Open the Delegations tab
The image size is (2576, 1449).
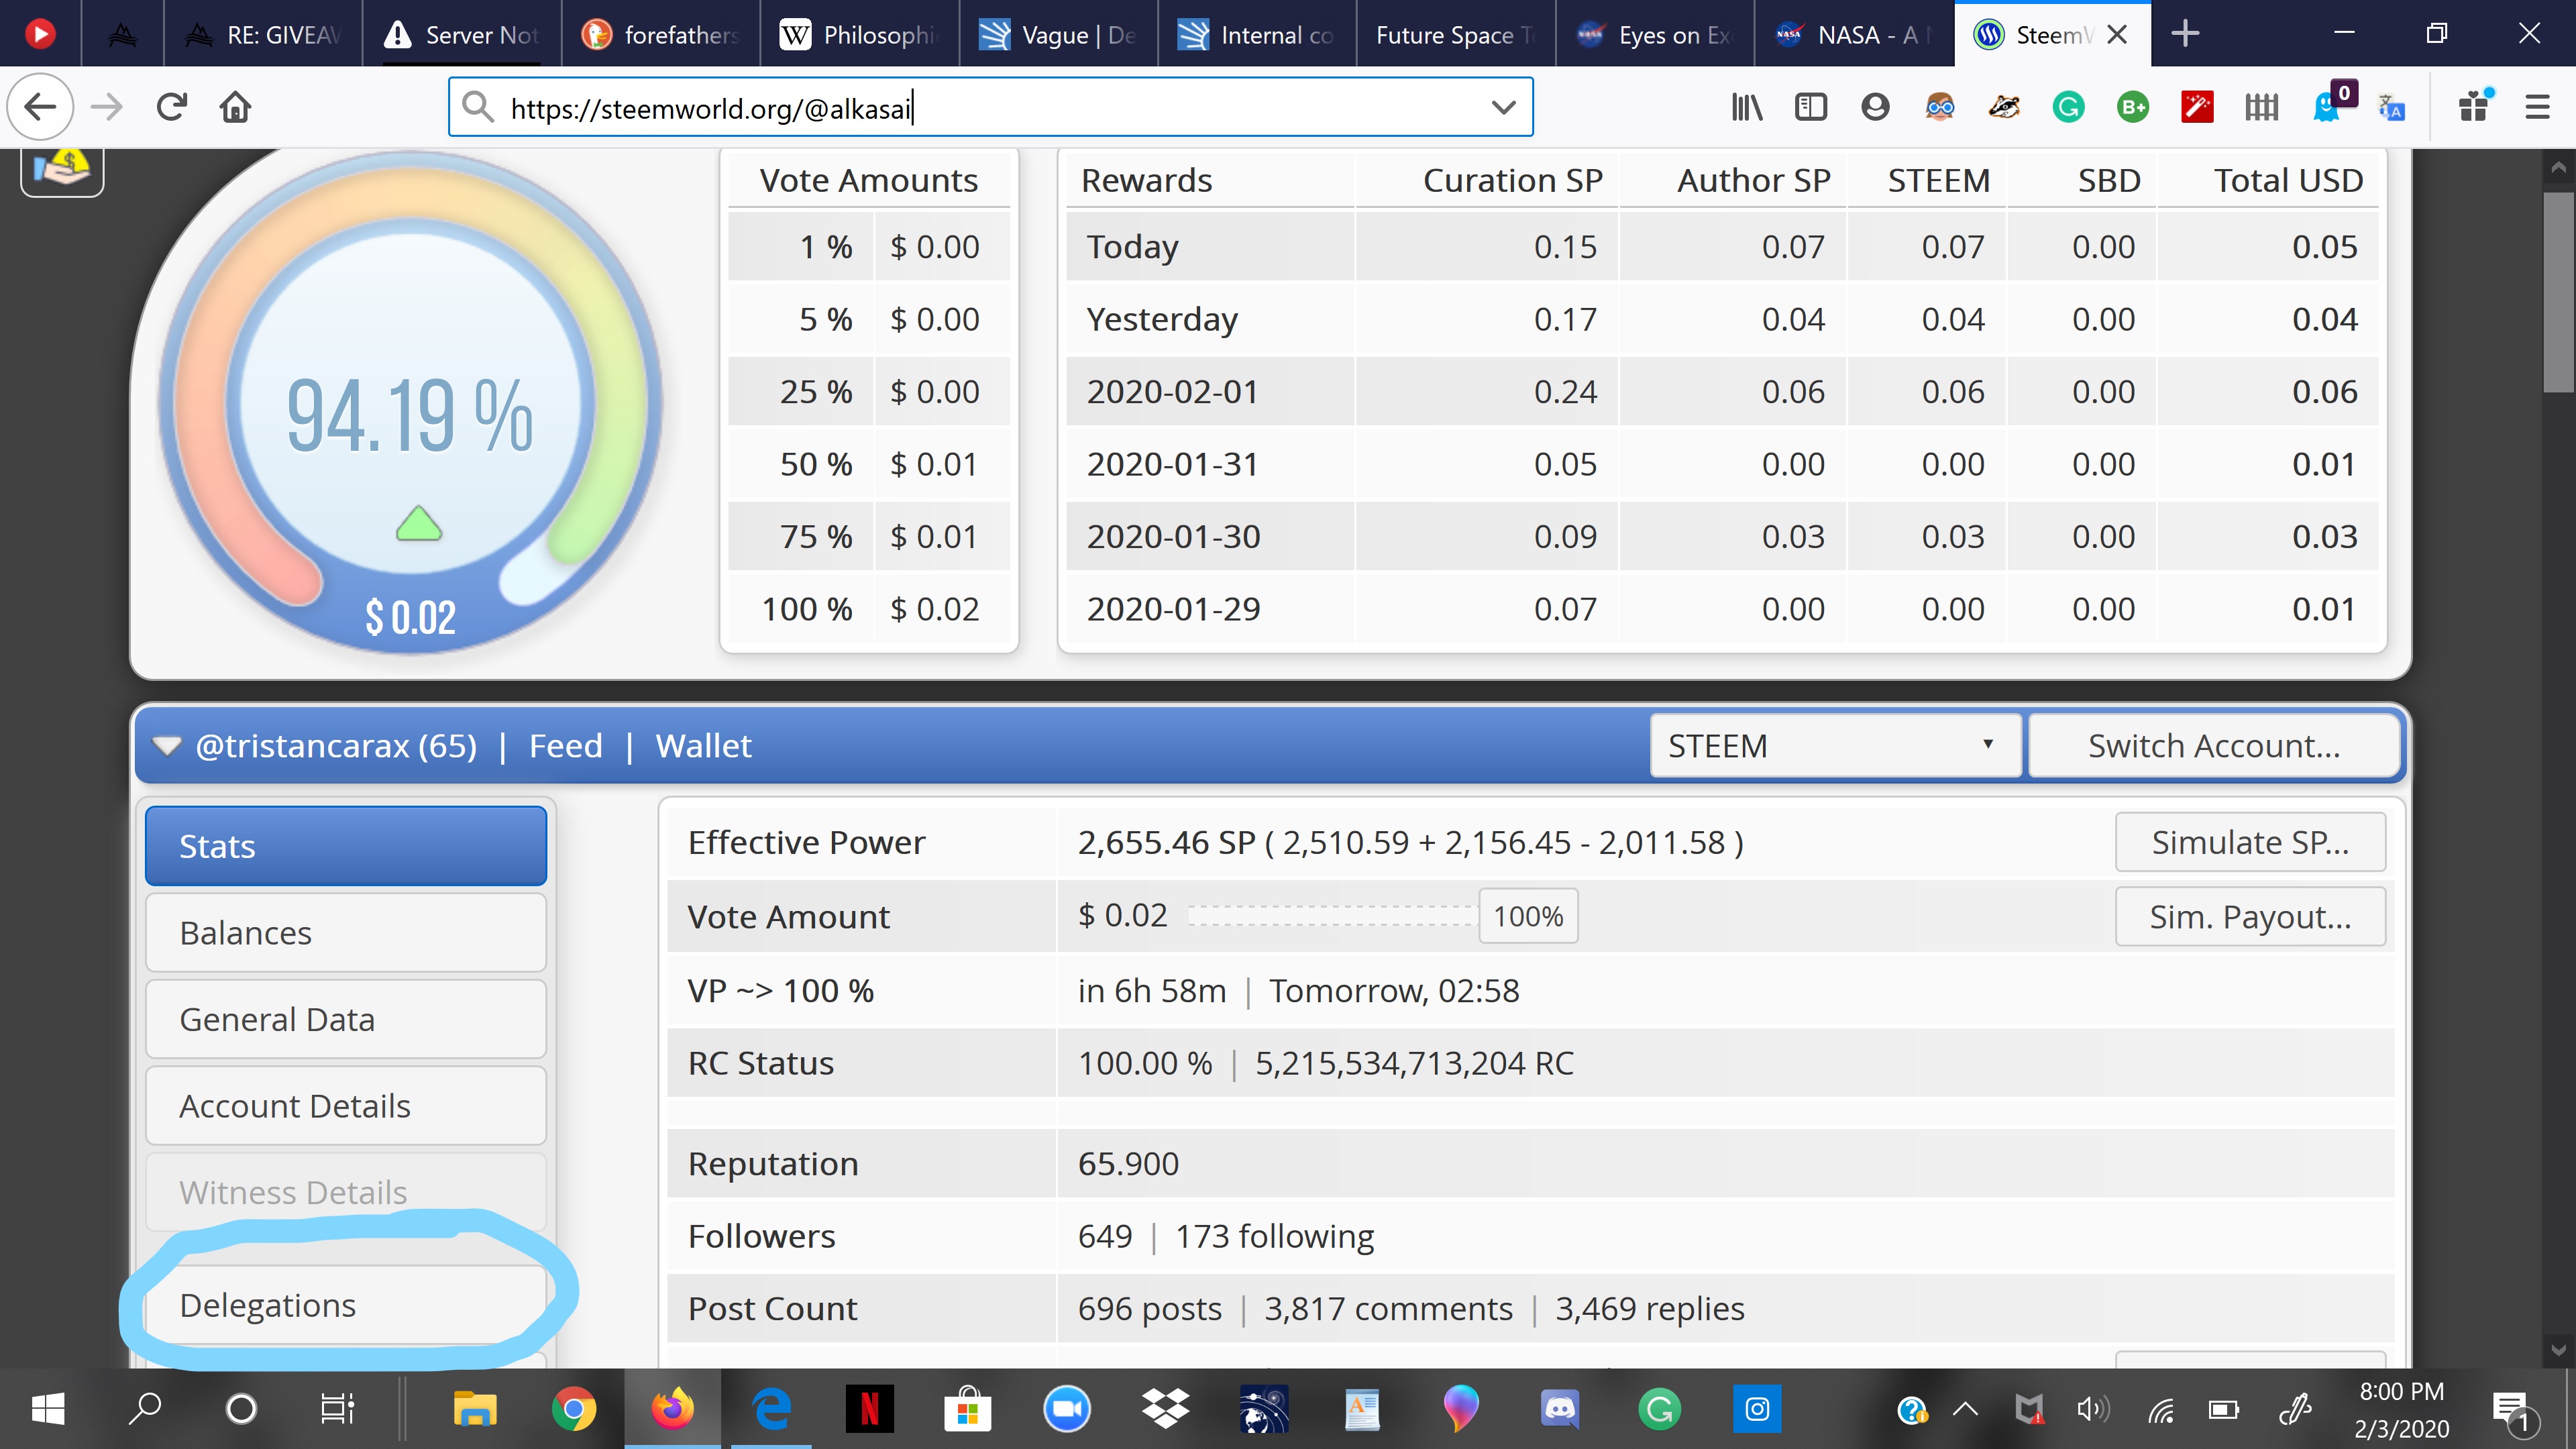pos(346,1305)
